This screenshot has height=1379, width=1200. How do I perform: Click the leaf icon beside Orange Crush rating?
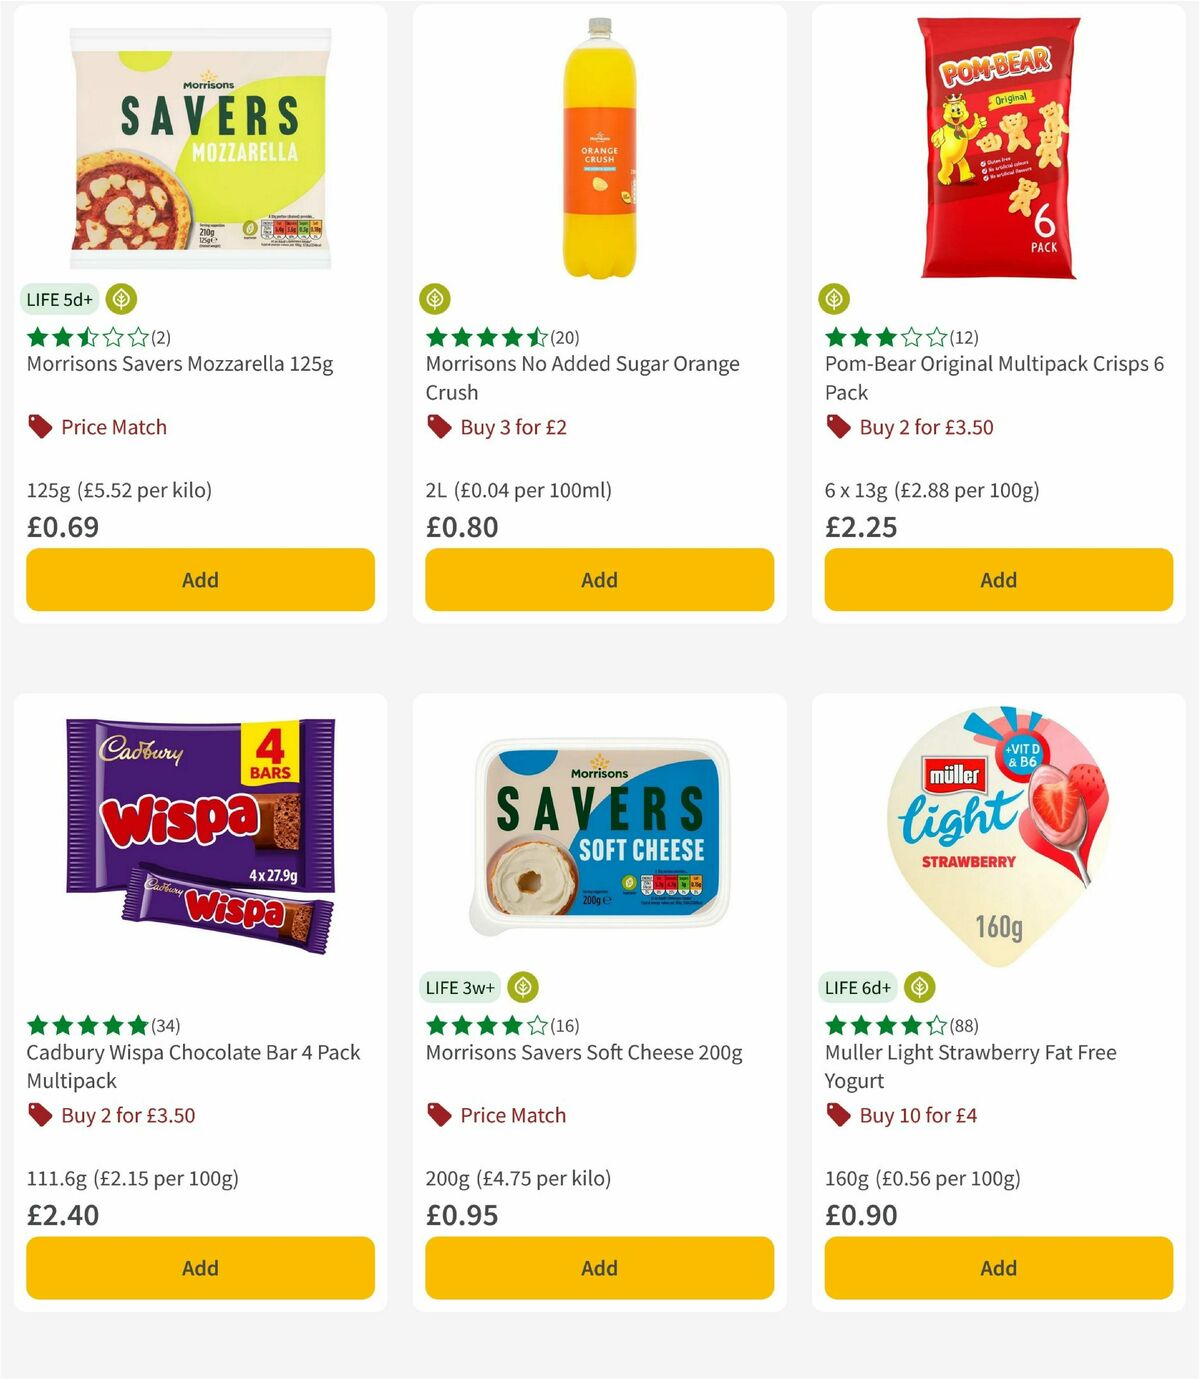click(x=434, y=298)
